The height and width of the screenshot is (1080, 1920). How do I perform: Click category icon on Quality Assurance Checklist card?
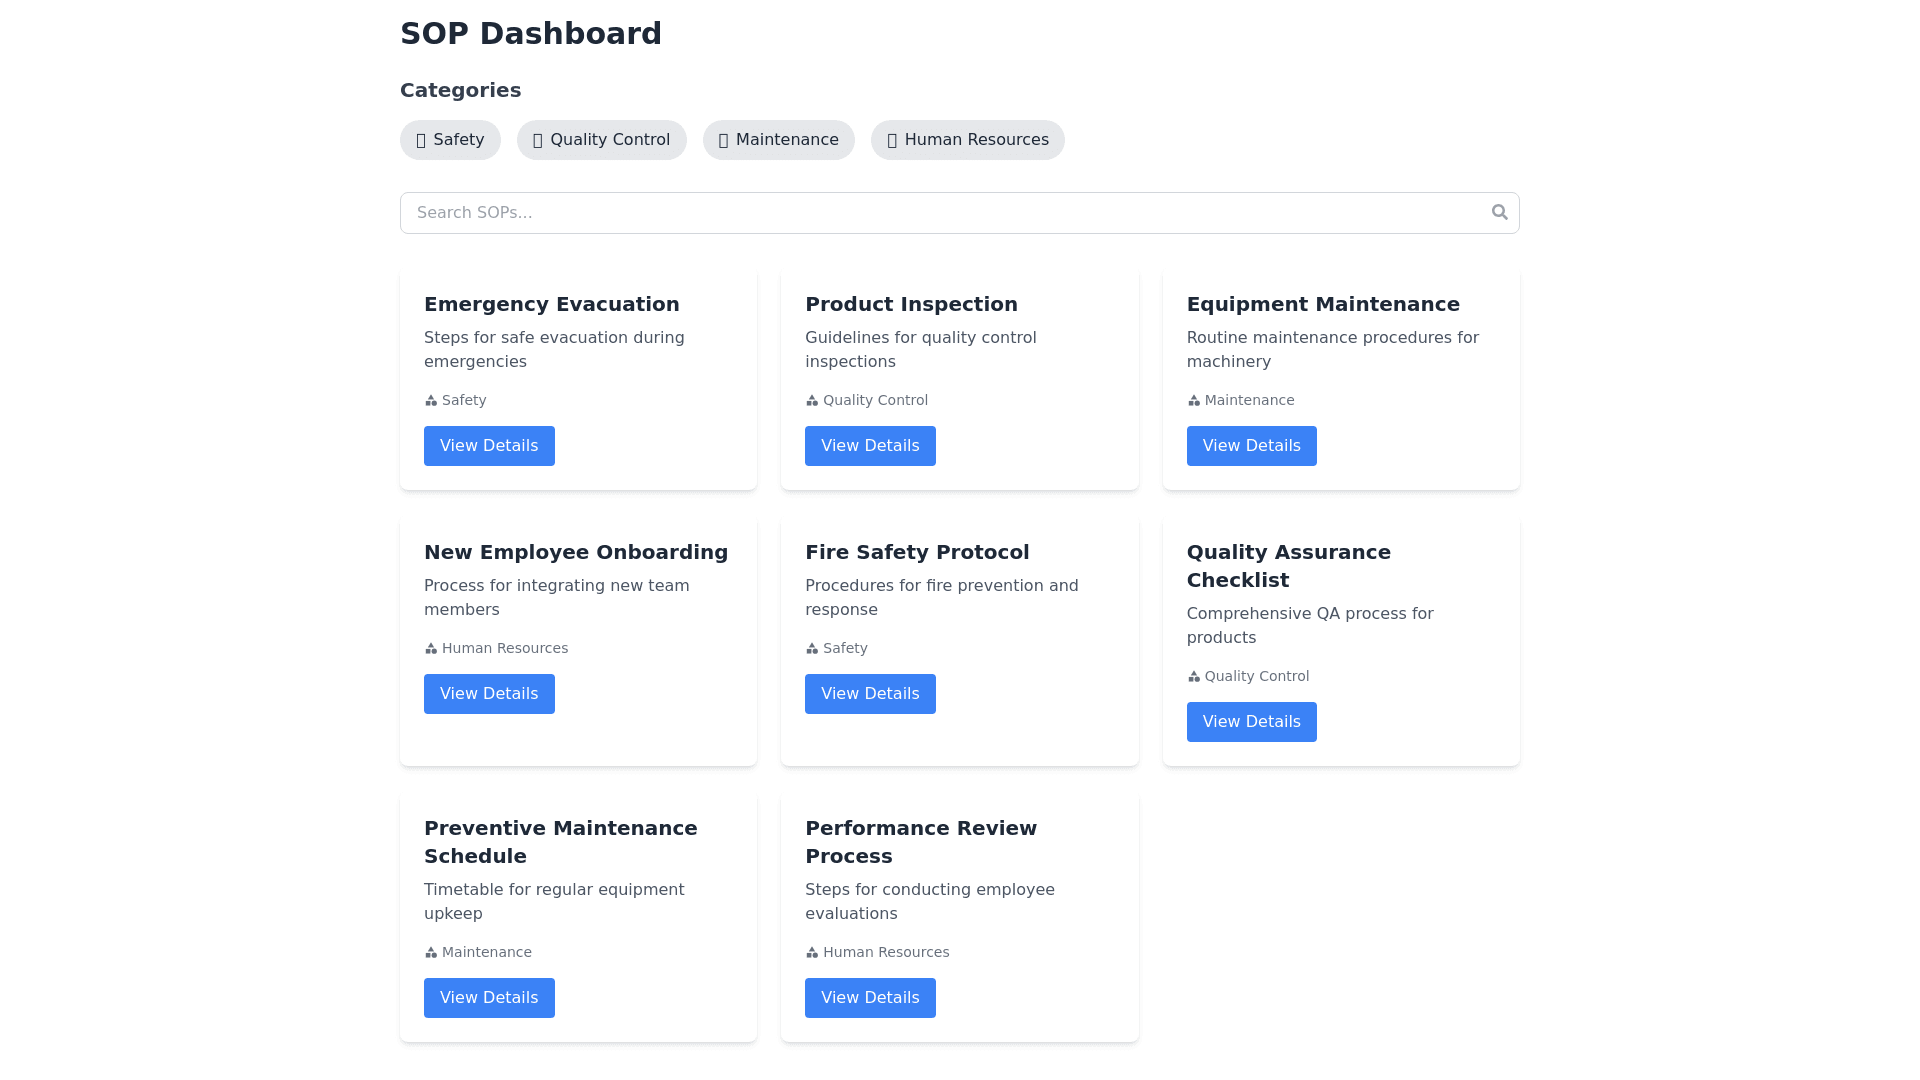pyautogui.click(x=1193, y=677)
